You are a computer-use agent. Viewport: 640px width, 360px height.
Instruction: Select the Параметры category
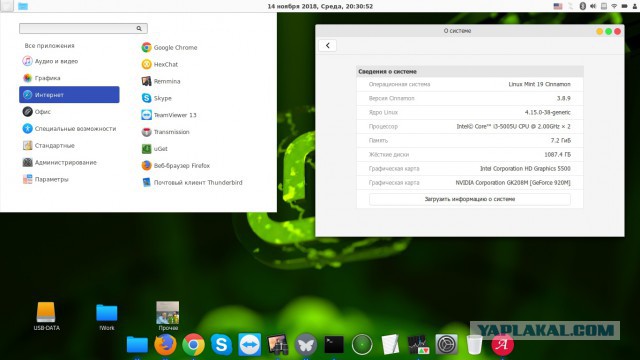[45, 179]
